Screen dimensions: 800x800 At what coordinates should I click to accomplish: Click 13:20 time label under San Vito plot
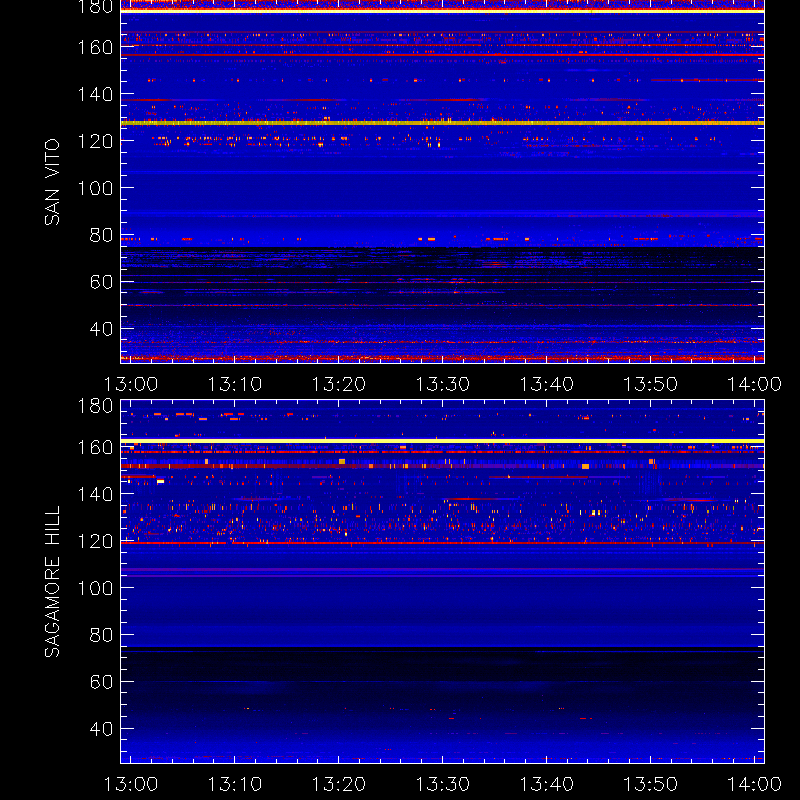pyautogui.click(x=339, y=384)
